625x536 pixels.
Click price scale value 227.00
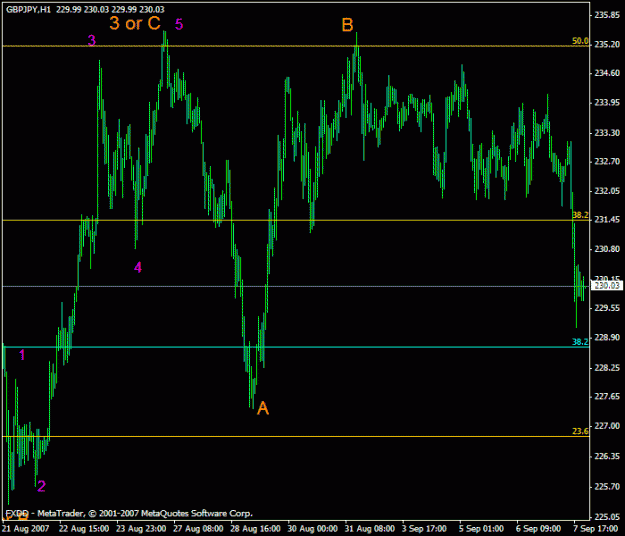[x=607, y=426]
